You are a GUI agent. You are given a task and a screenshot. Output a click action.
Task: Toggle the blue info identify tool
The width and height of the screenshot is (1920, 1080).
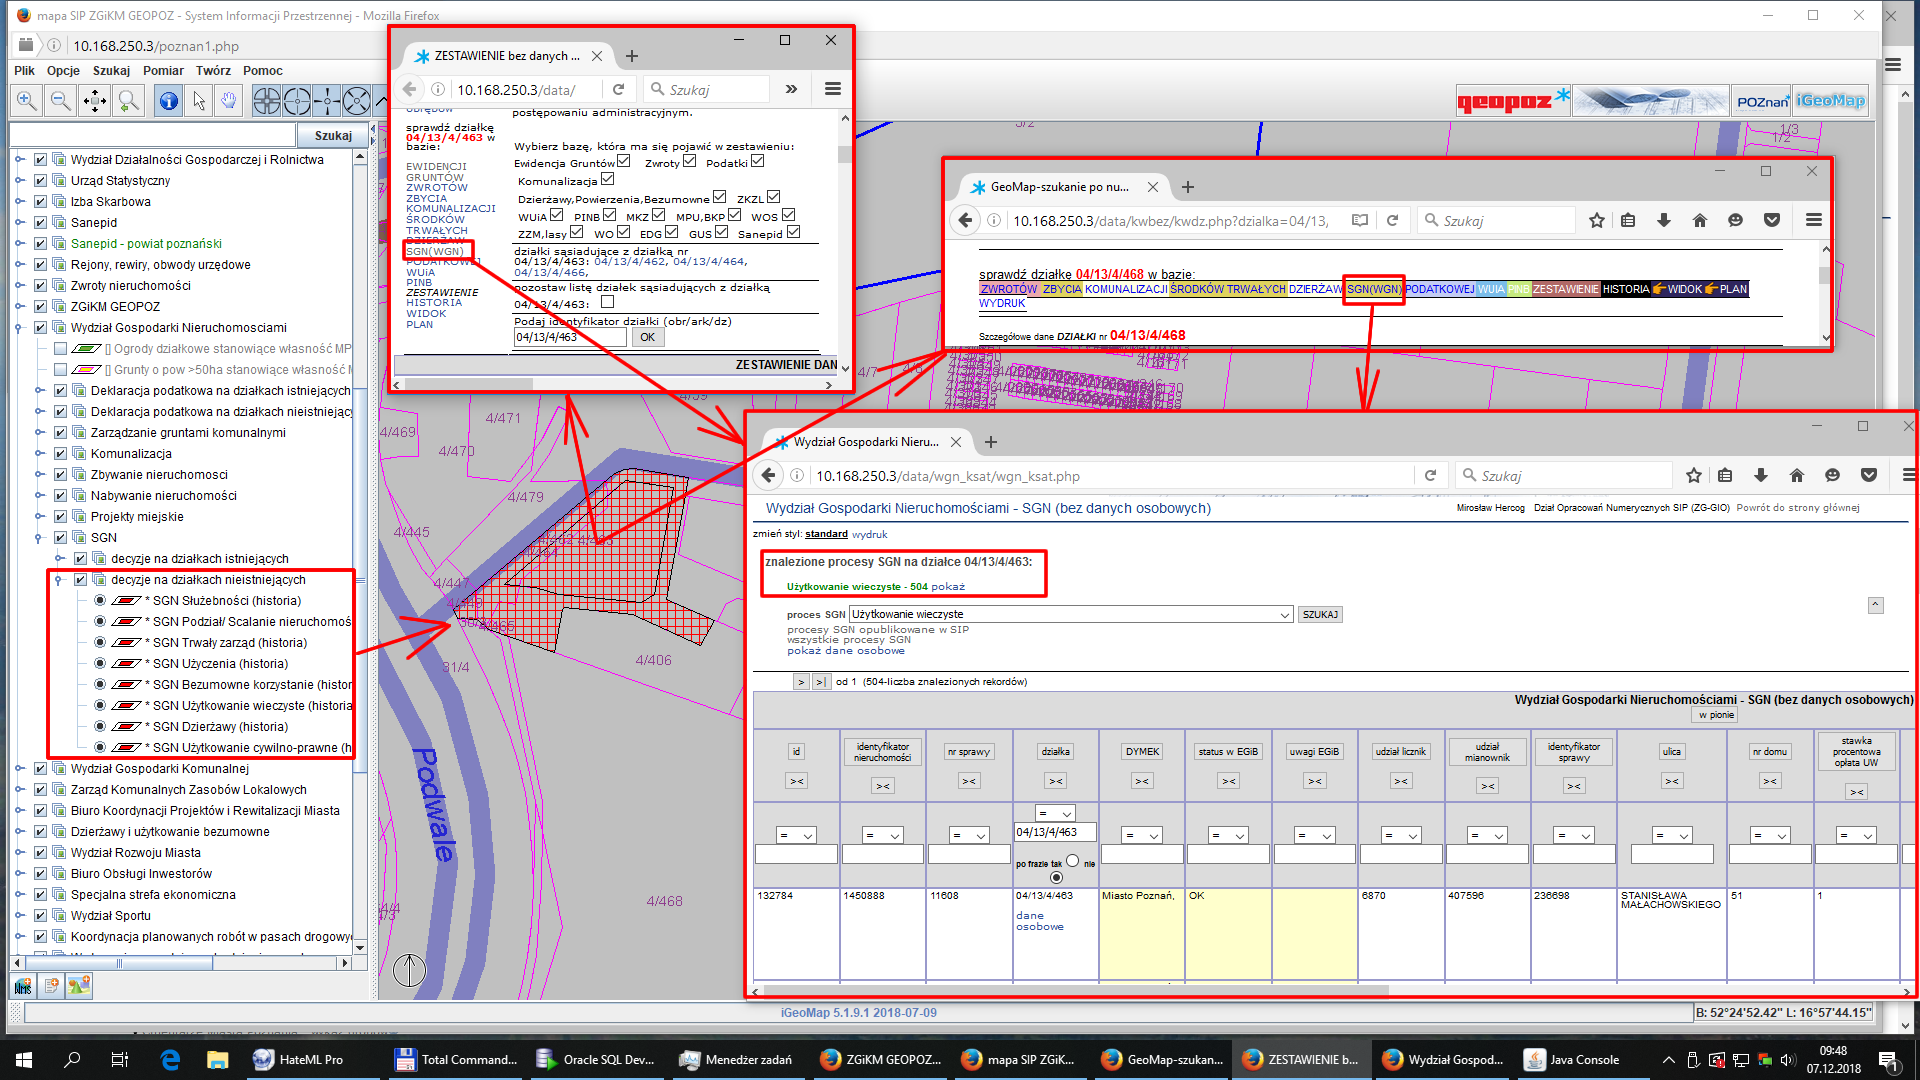(x=168, y=101)
